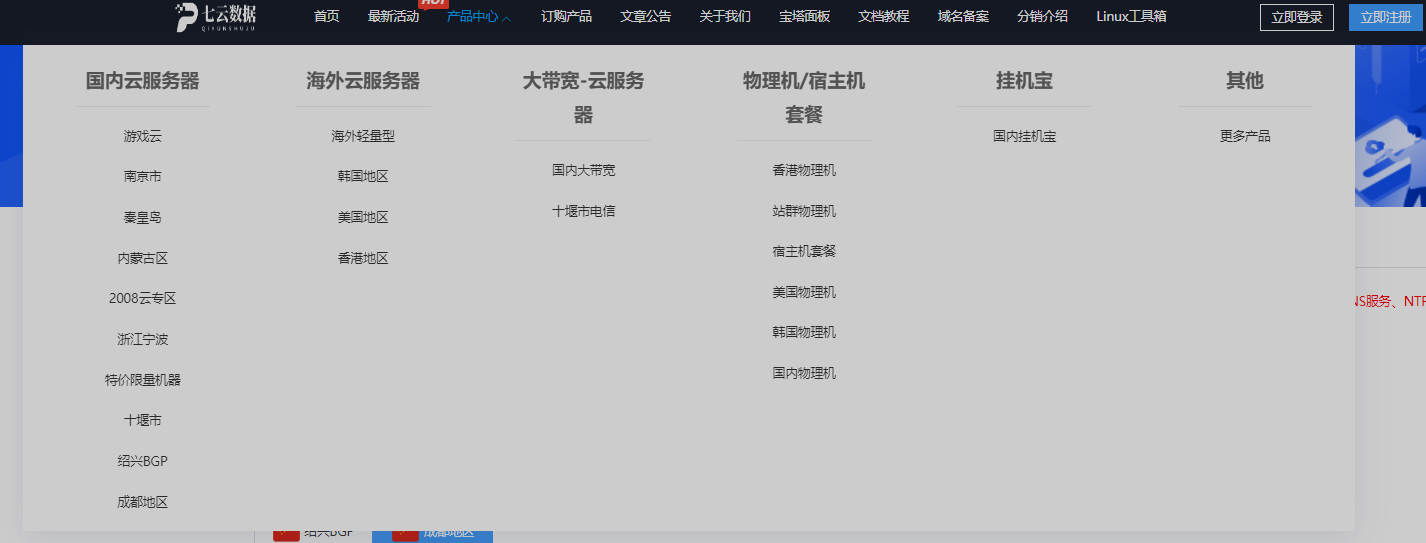The image size is (1426, 543).
Task: Go to 宝塔面板 page
Action: tap(804, 17)
